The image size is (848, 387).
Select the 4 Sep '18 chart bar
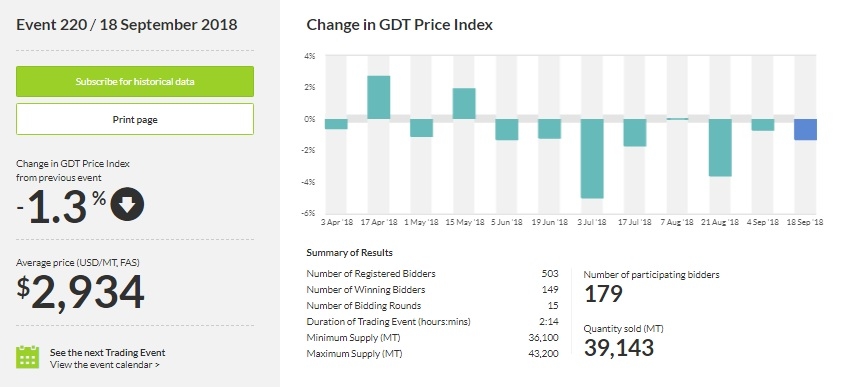coord(763,125)
